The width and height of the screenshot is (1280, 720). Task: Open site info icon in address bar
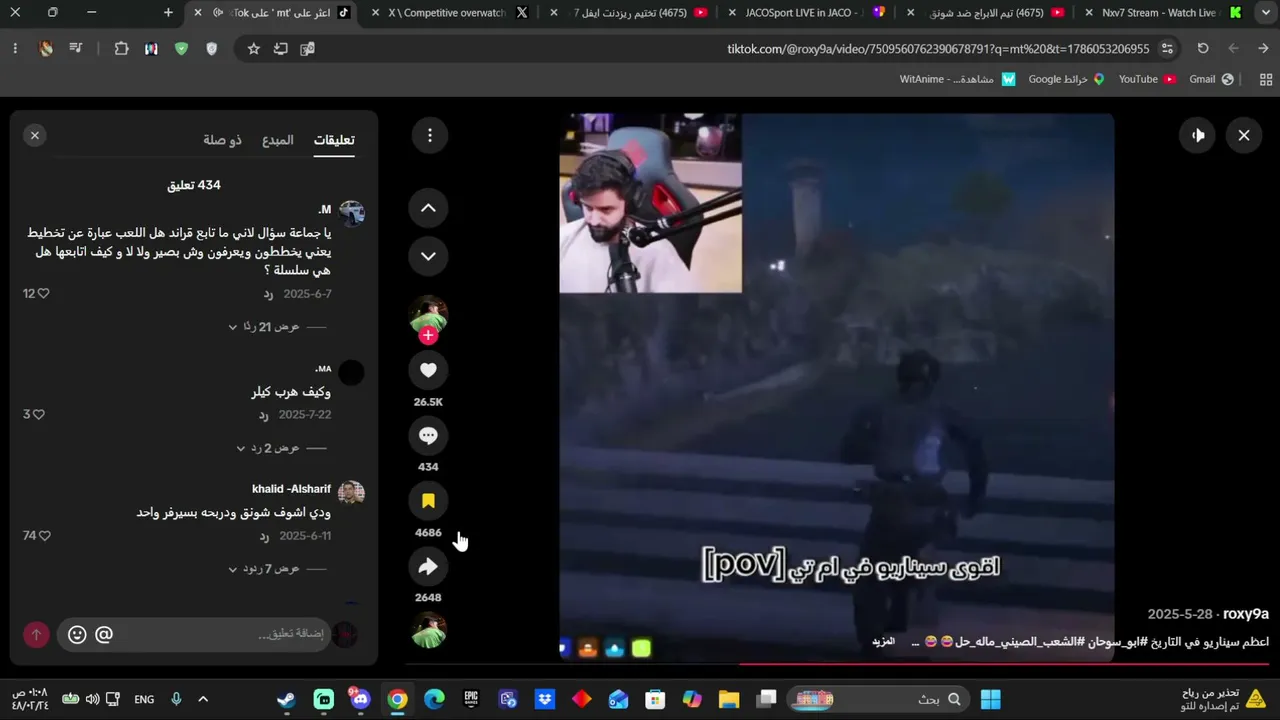point(1167,49)
